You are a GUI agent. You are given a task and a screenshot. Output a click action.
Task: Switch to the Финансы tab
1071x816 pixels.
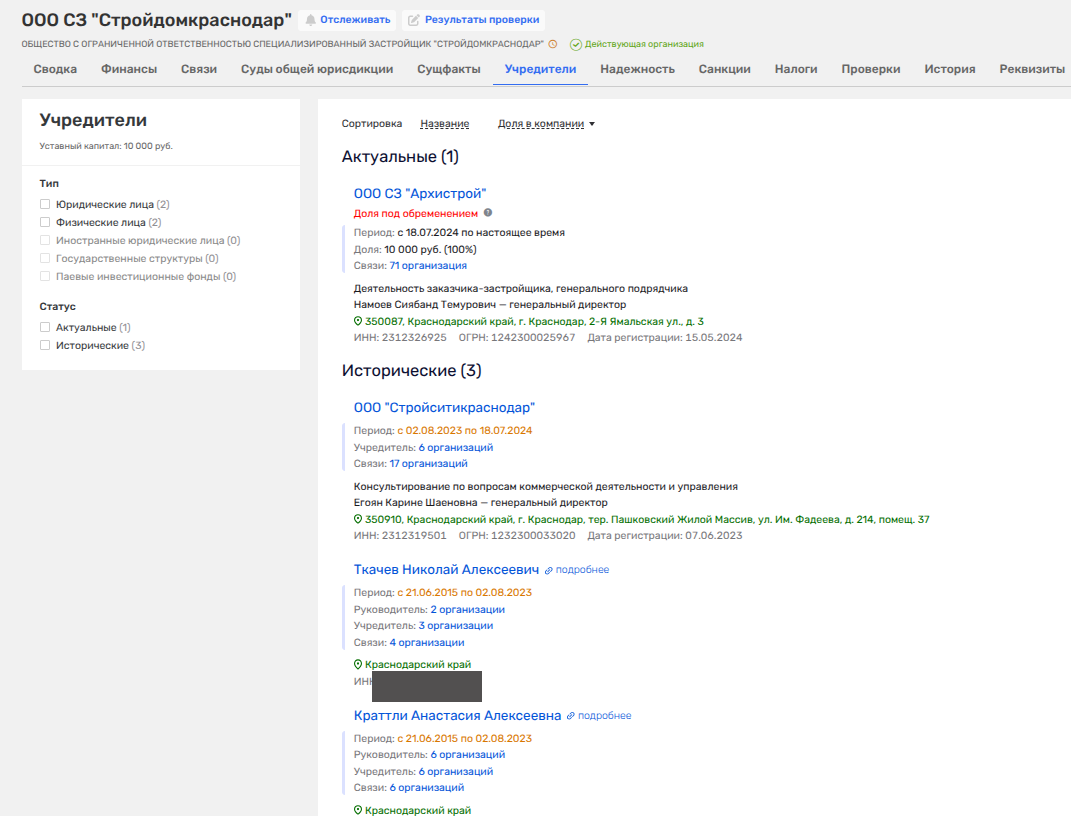tap(129, 69)
